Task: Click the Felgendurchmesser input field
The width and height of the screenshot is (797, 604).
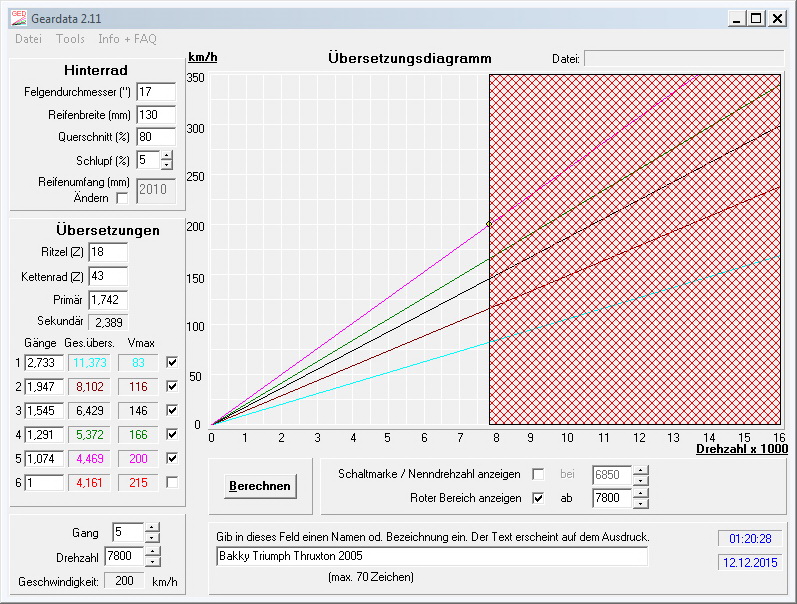Action: [155, 92]
